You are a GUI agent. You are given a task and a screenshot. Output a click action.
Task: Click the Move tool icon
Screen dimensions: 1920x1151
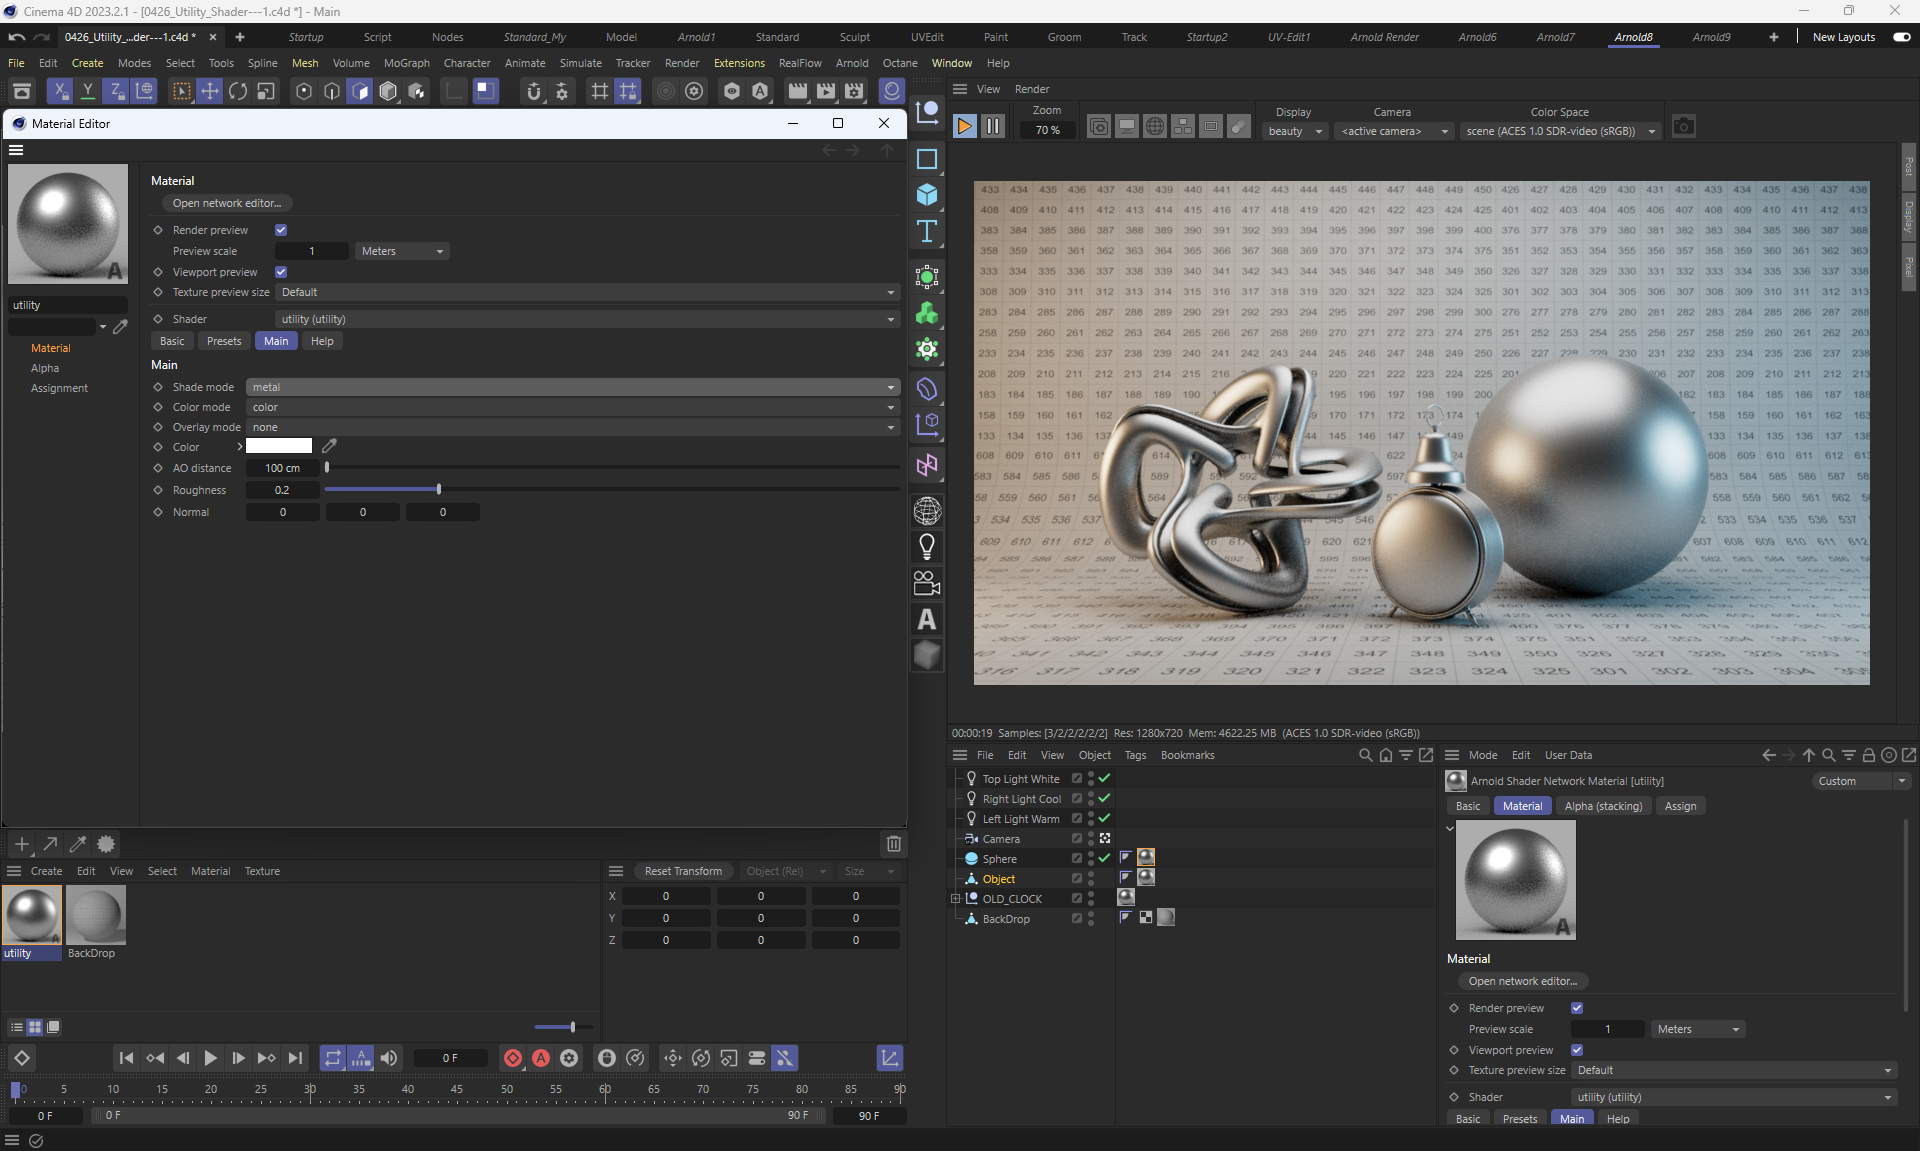[x=210, y=91]
